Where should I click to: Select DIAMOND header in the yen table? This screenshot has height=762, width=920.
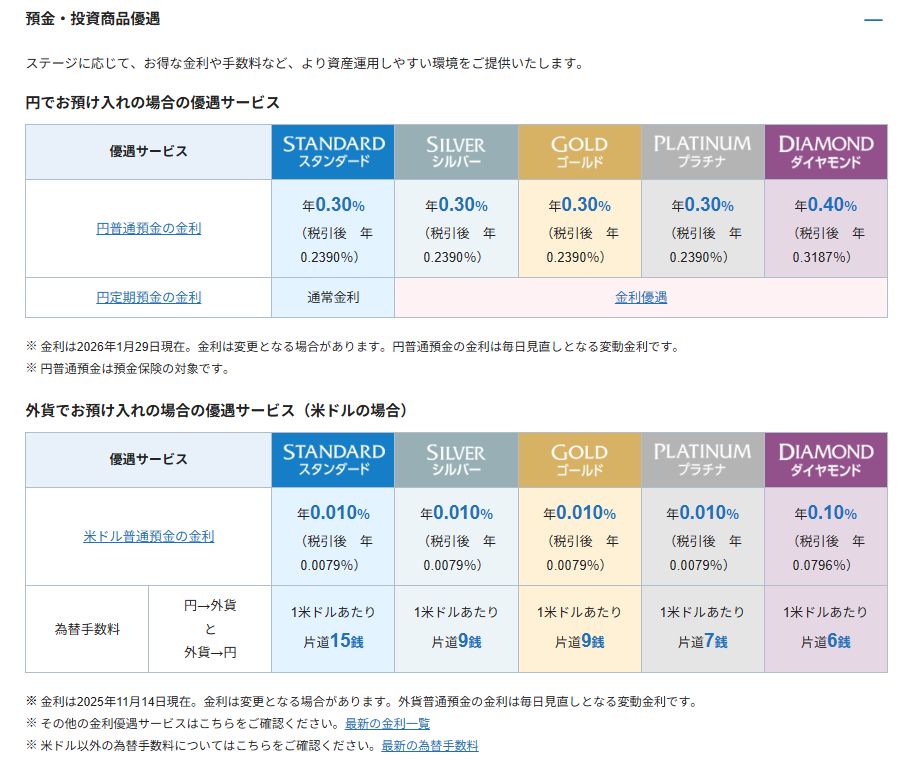click(x=825, y=152)
